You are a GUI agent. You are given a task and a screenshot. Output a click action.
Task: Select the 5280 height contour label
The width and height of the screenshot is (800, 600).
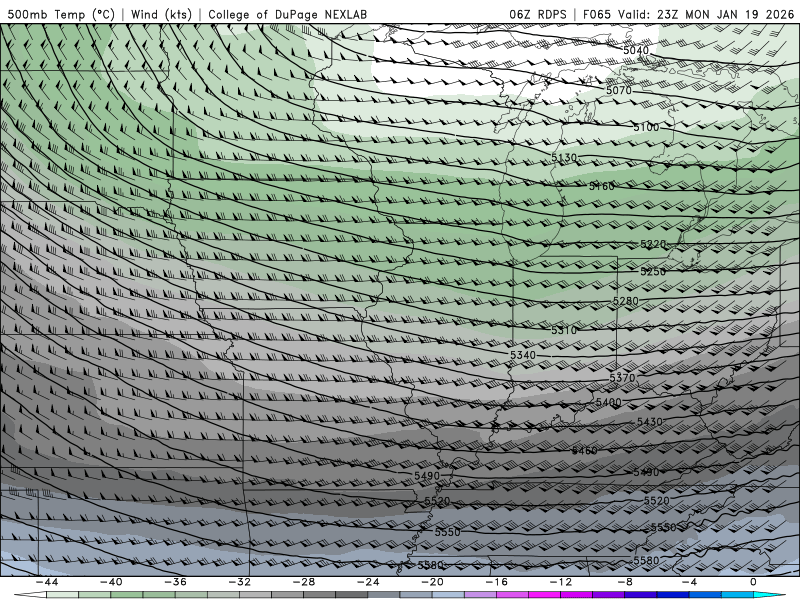(x=626, y=301)
